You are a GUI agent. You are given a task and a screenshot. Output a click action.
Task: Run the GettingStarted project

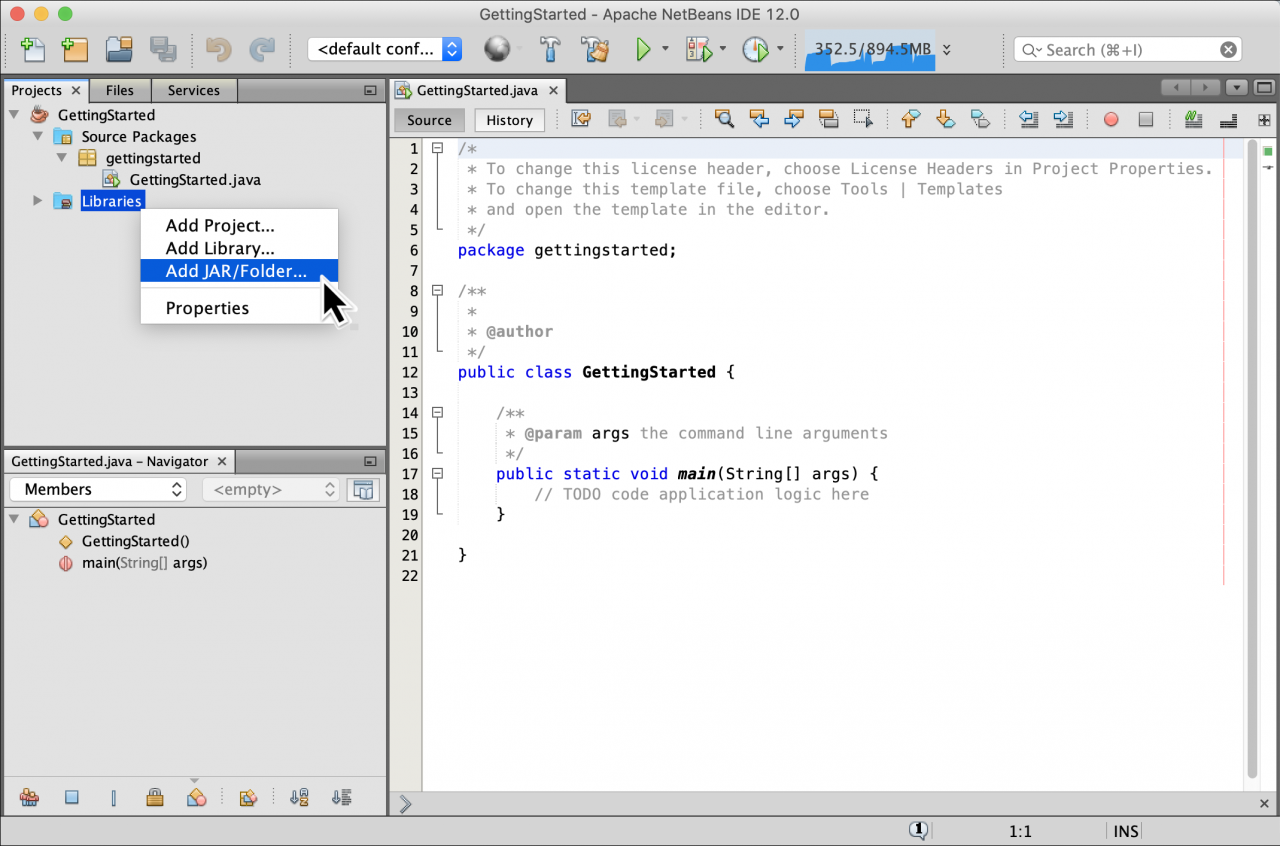(644, 49)
